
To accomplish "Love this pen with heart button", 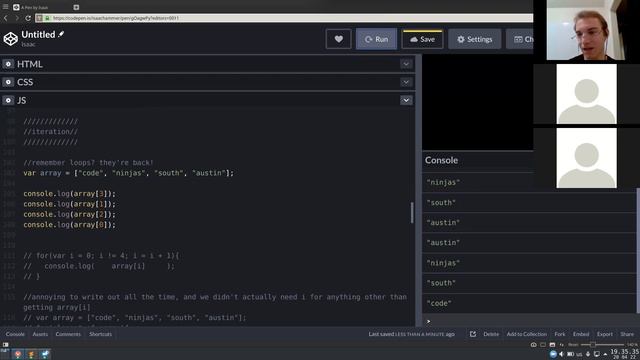I will click(338, 39).
